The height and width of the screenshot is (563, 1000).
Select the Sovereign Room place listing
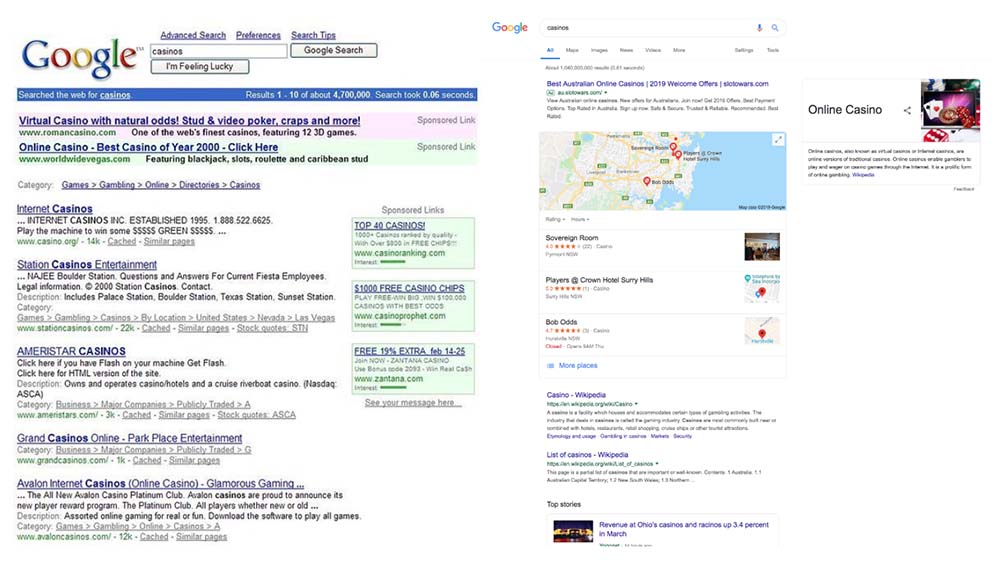click(662, 246)
